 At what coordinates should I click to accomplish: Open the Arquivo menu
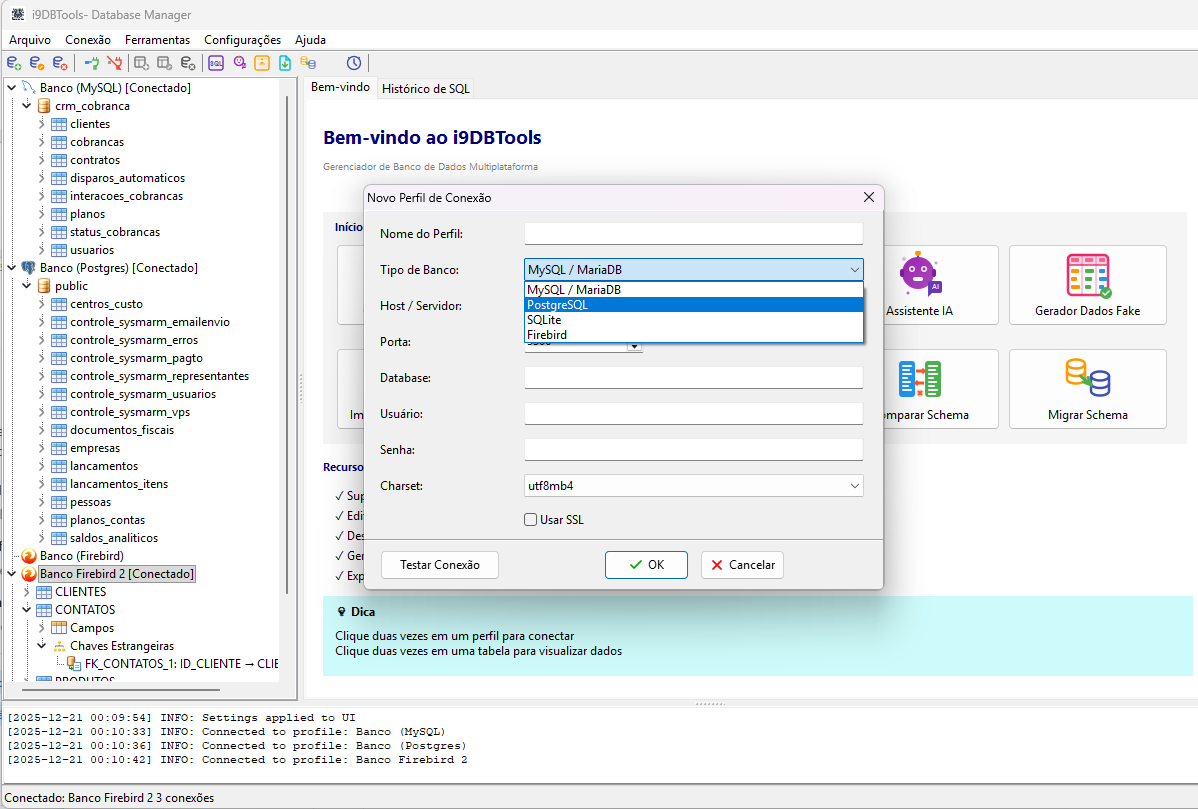click(30, 40)
